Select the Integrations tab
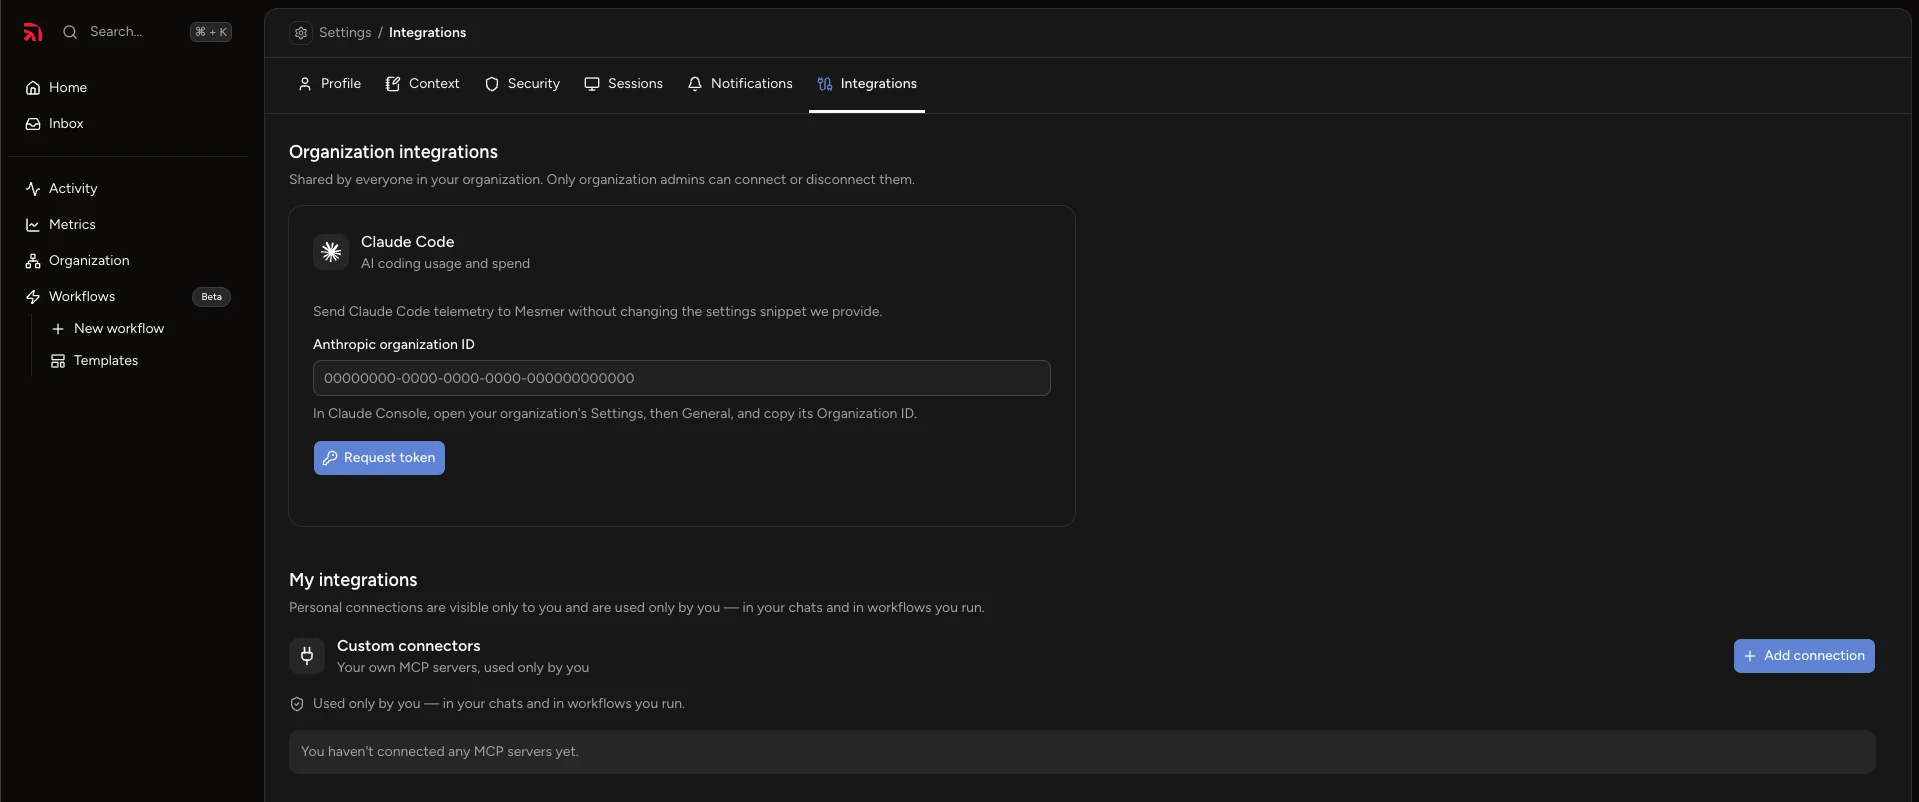The height and width of the screenshot is (802, 1919). click(x=867, y=84)
